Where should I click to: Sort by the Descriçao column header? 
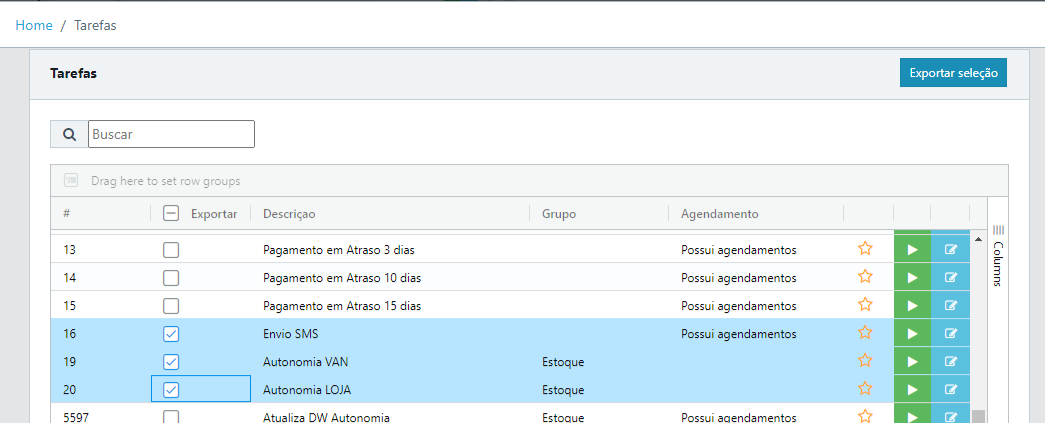(x=289, y=214)
